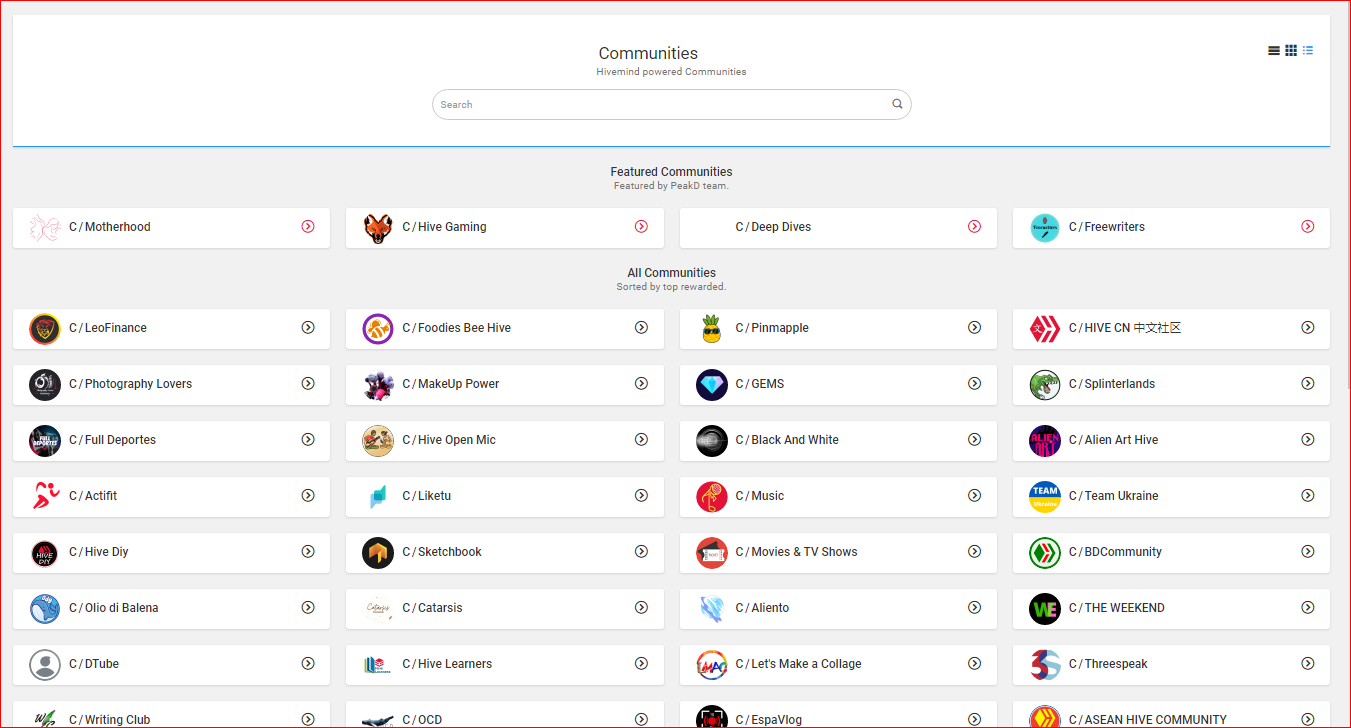Click the Black And White avatar
1351x728 pixels.
coord(711,441)
